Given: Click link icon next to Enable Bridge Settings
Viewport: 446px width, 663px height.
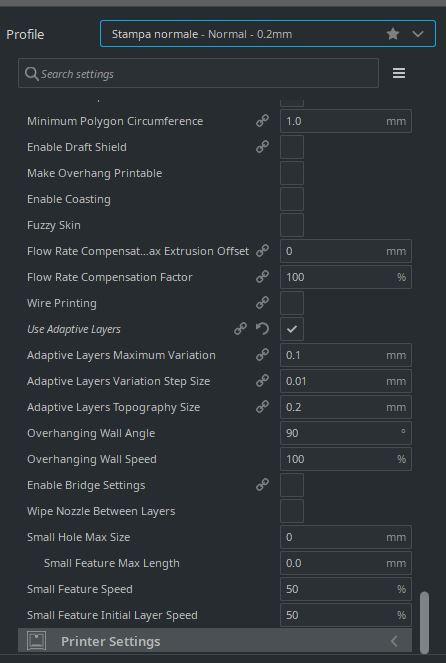Looking at the screenshot, I should [263, 485].
